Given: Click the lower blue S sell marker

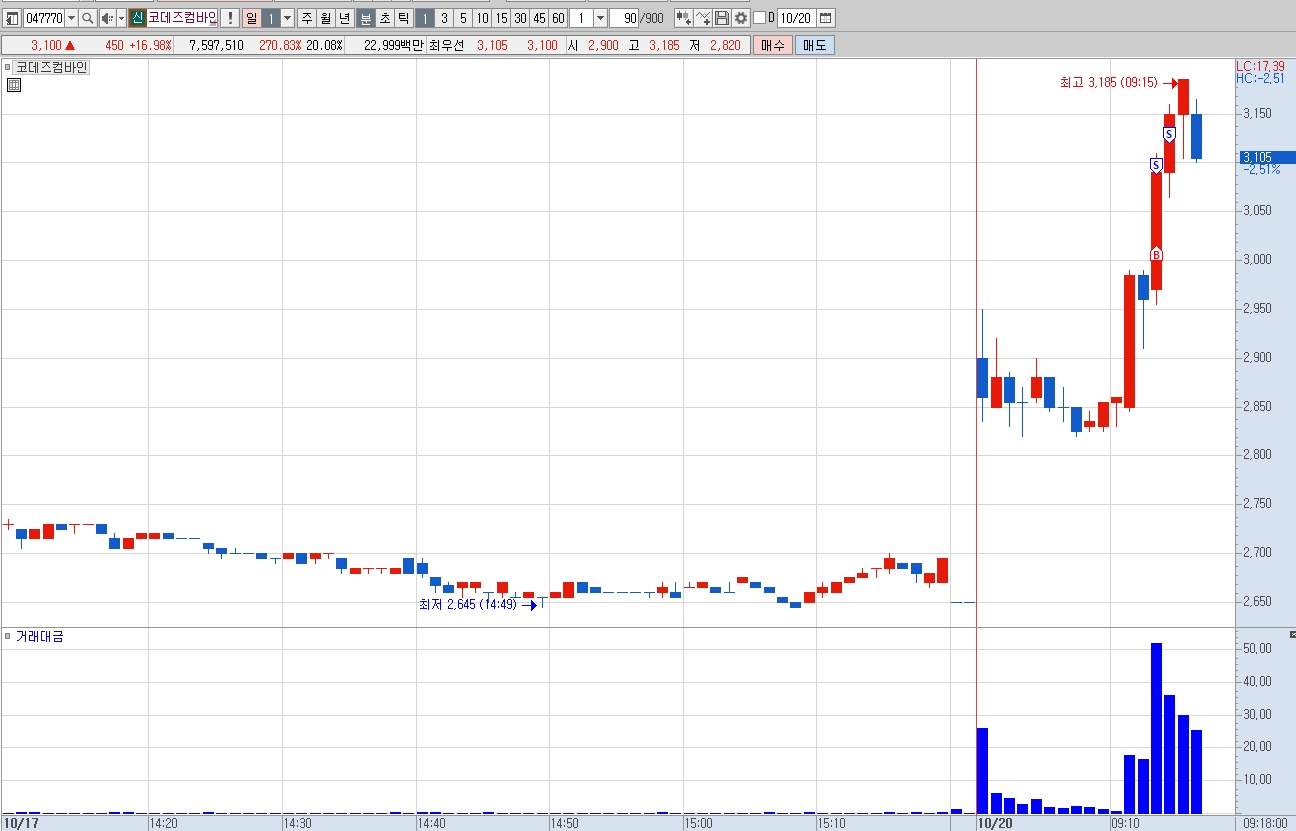Looking at the screenshot, I should (1156, 164).
